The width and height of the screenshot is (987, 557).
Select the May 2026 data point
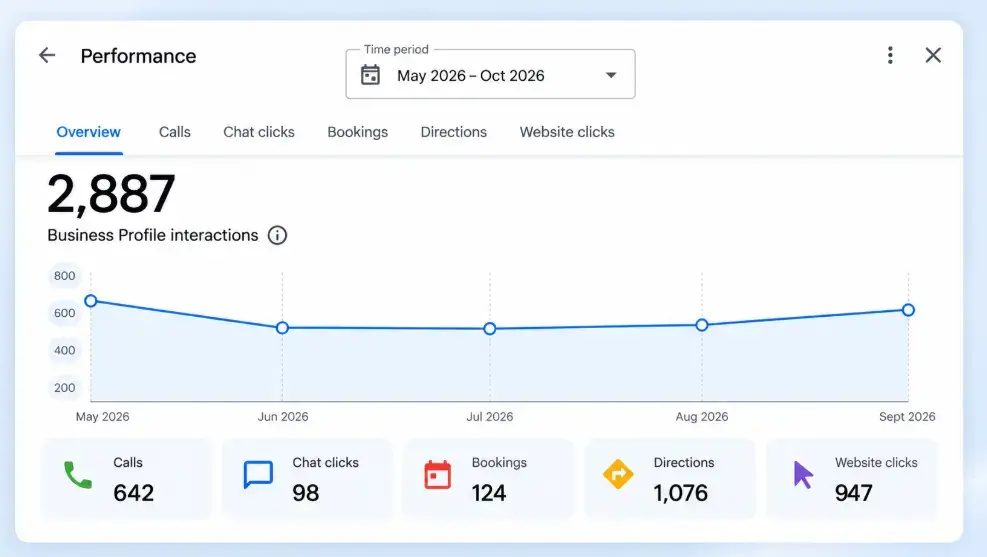(x=91, y=301)
